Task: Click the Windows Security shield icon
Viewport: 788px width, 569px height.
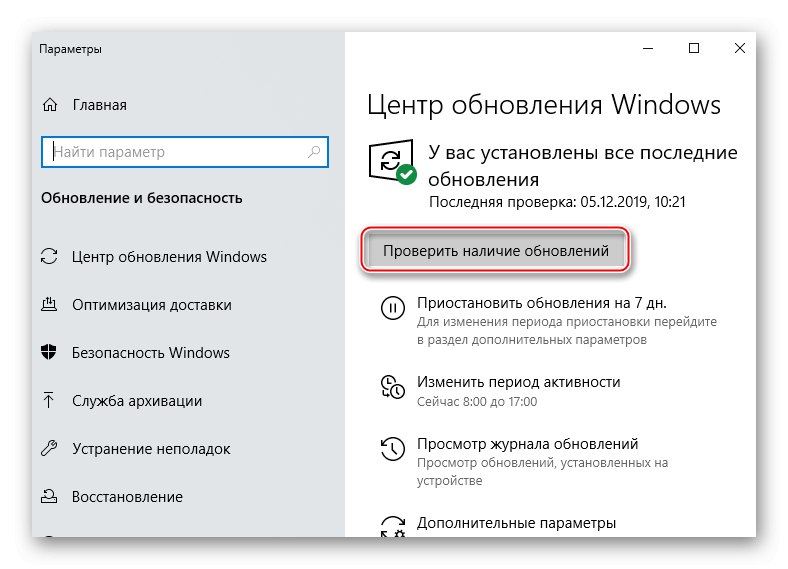Action: coord(49,353)
